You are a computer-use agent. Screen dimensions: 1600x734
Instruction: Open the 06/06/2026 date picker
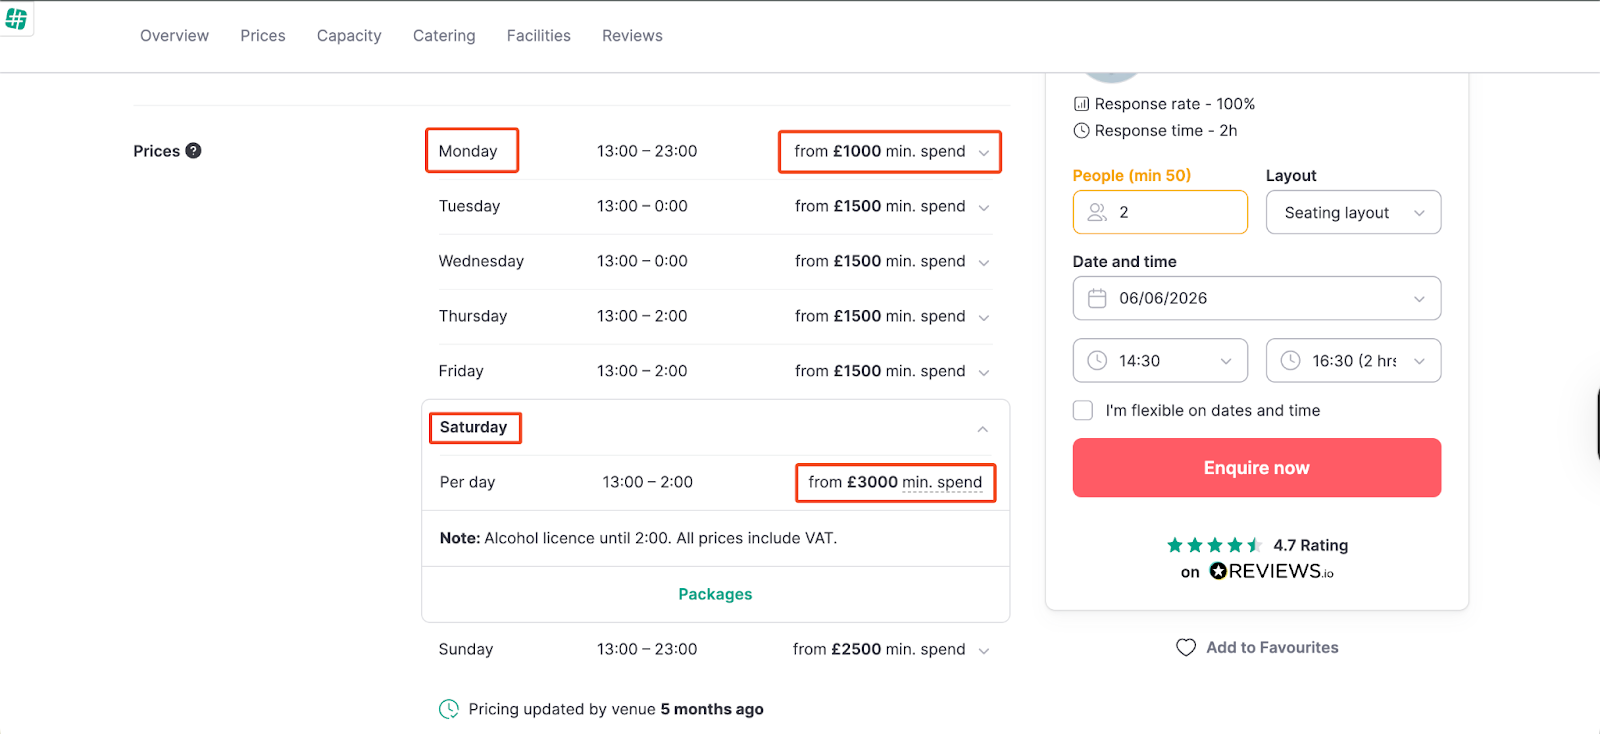[x=1256, y=299]
